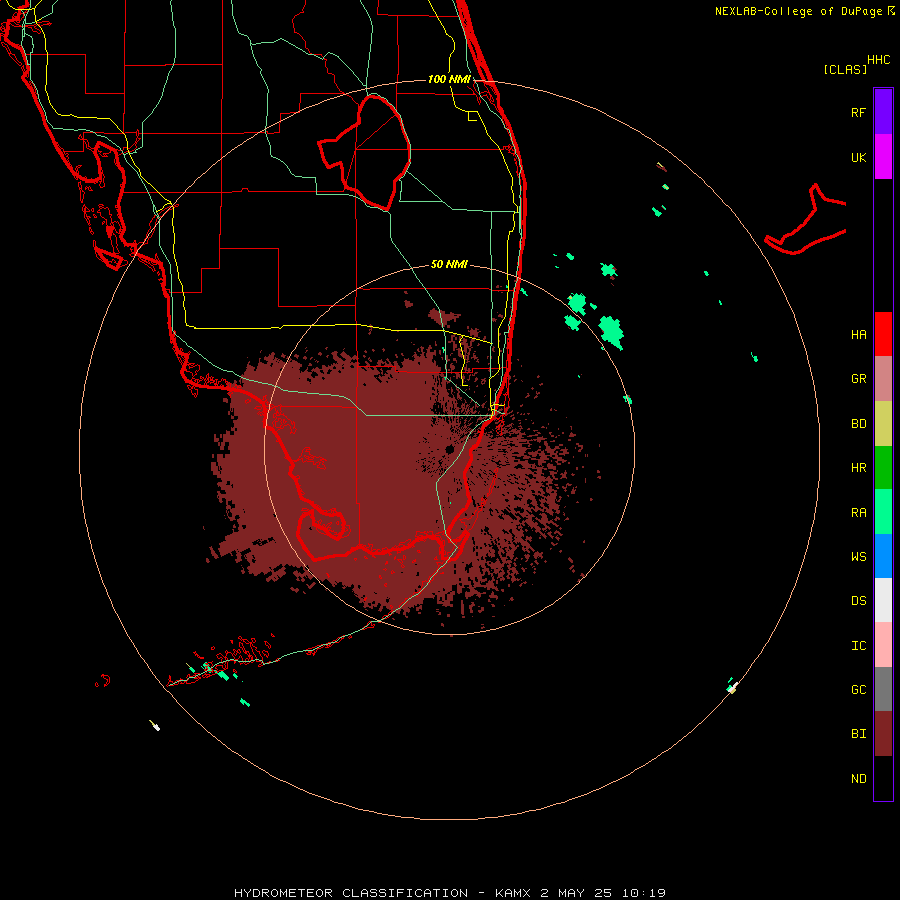
Task: Click the GR legend label
Action: (x=858, y=379)
